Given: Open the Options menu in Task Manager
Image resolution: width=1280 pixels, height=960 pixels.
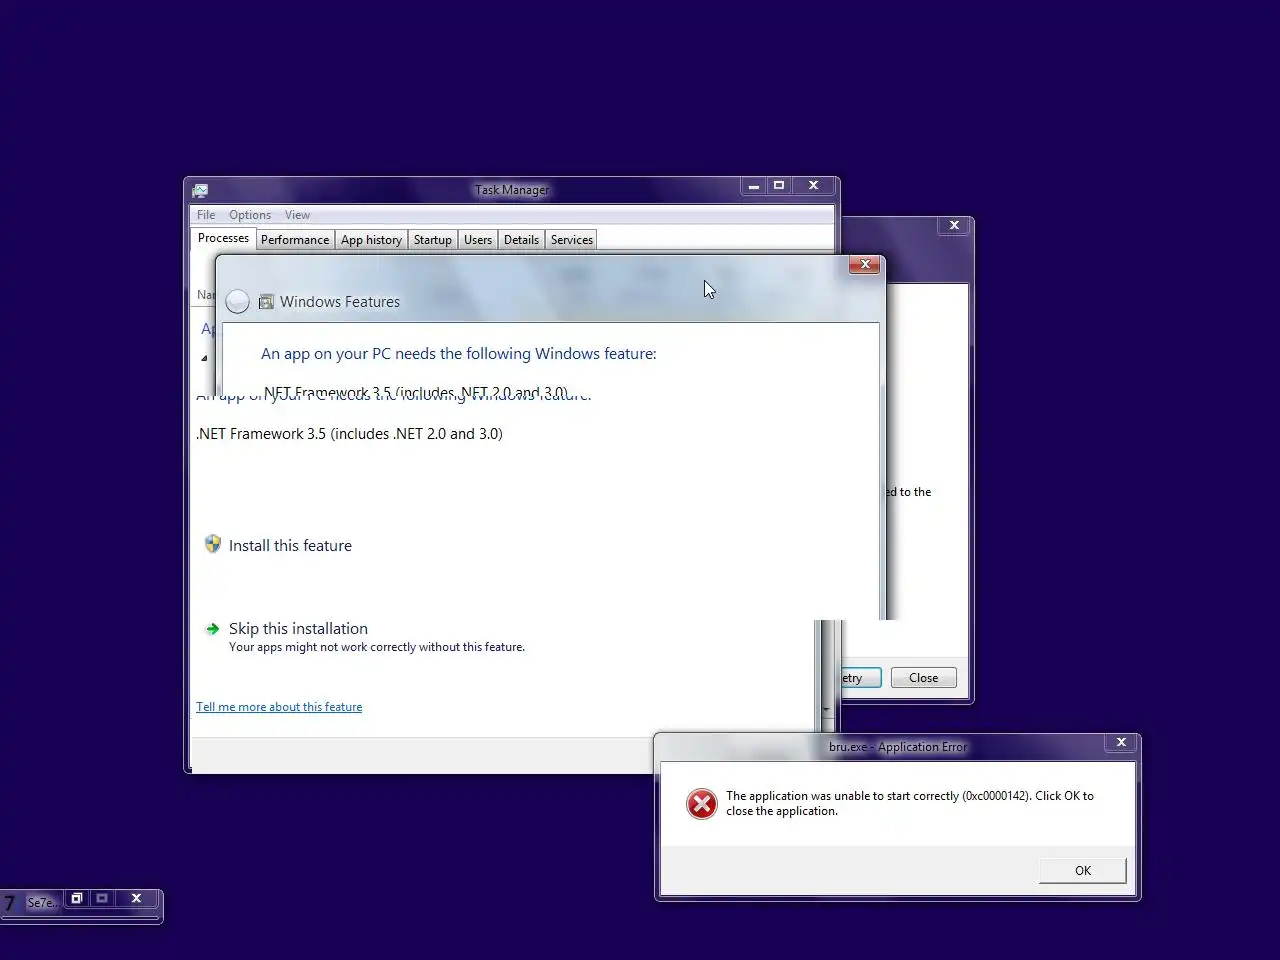Looking at the screenshot, I should point(250,215).
